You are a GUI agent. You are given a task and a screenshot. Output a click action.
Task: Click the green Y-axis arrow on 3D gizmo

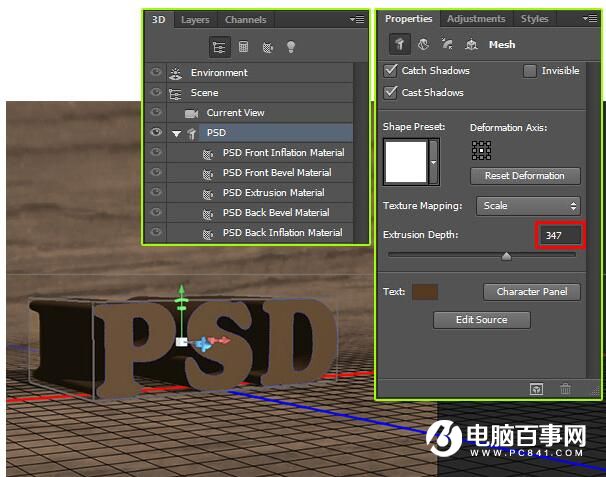182,290
